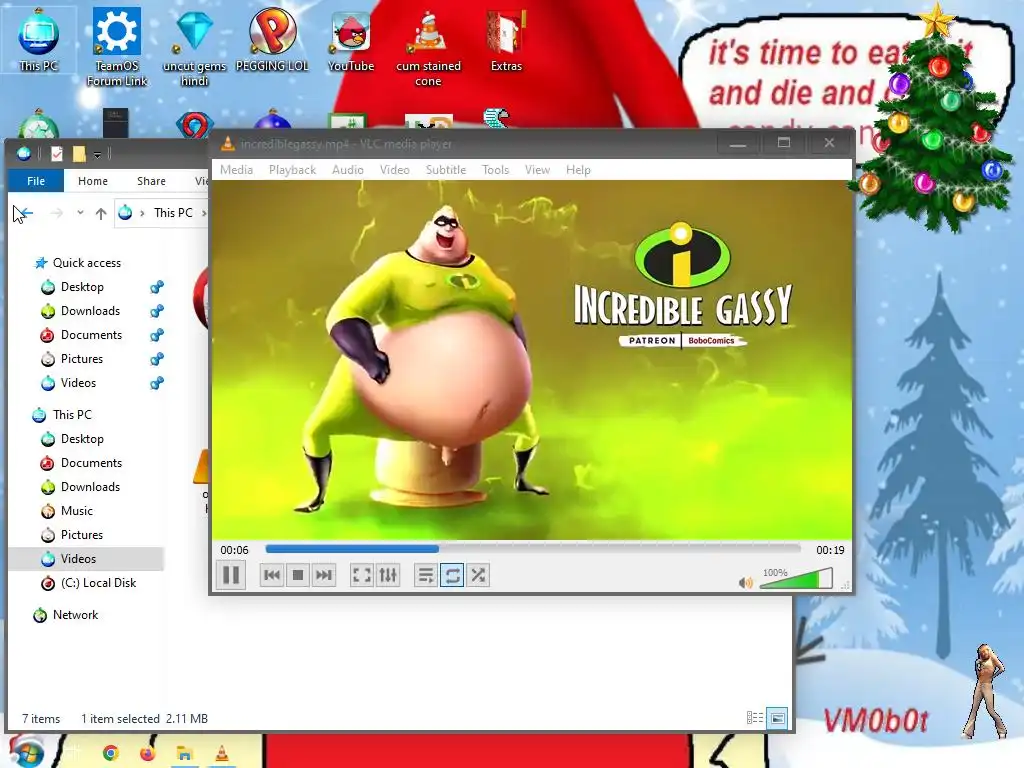Viewport: 1024px width, 768px height.
Task: Open Network in navigation pane
Action: click(x=75, y=615)
